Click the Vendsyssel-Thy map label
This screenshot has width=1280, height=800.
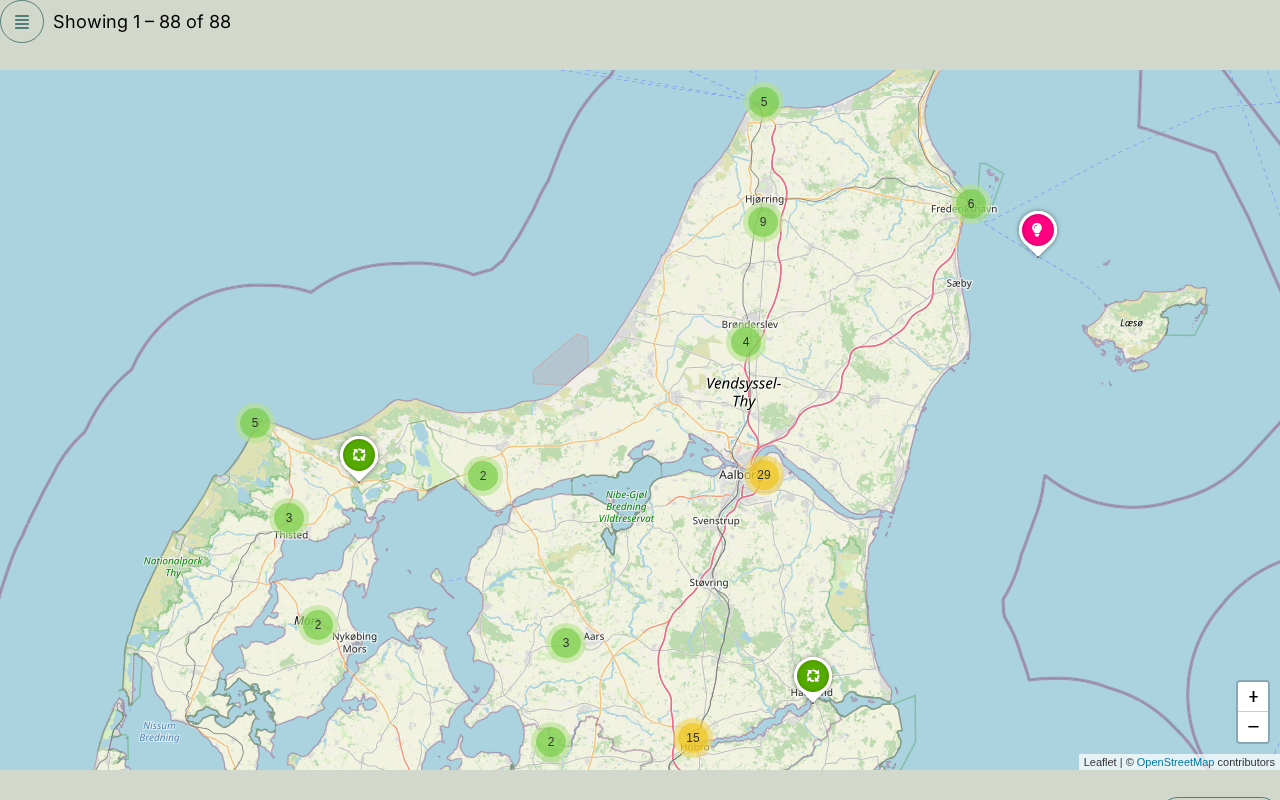tap(743, 392)
